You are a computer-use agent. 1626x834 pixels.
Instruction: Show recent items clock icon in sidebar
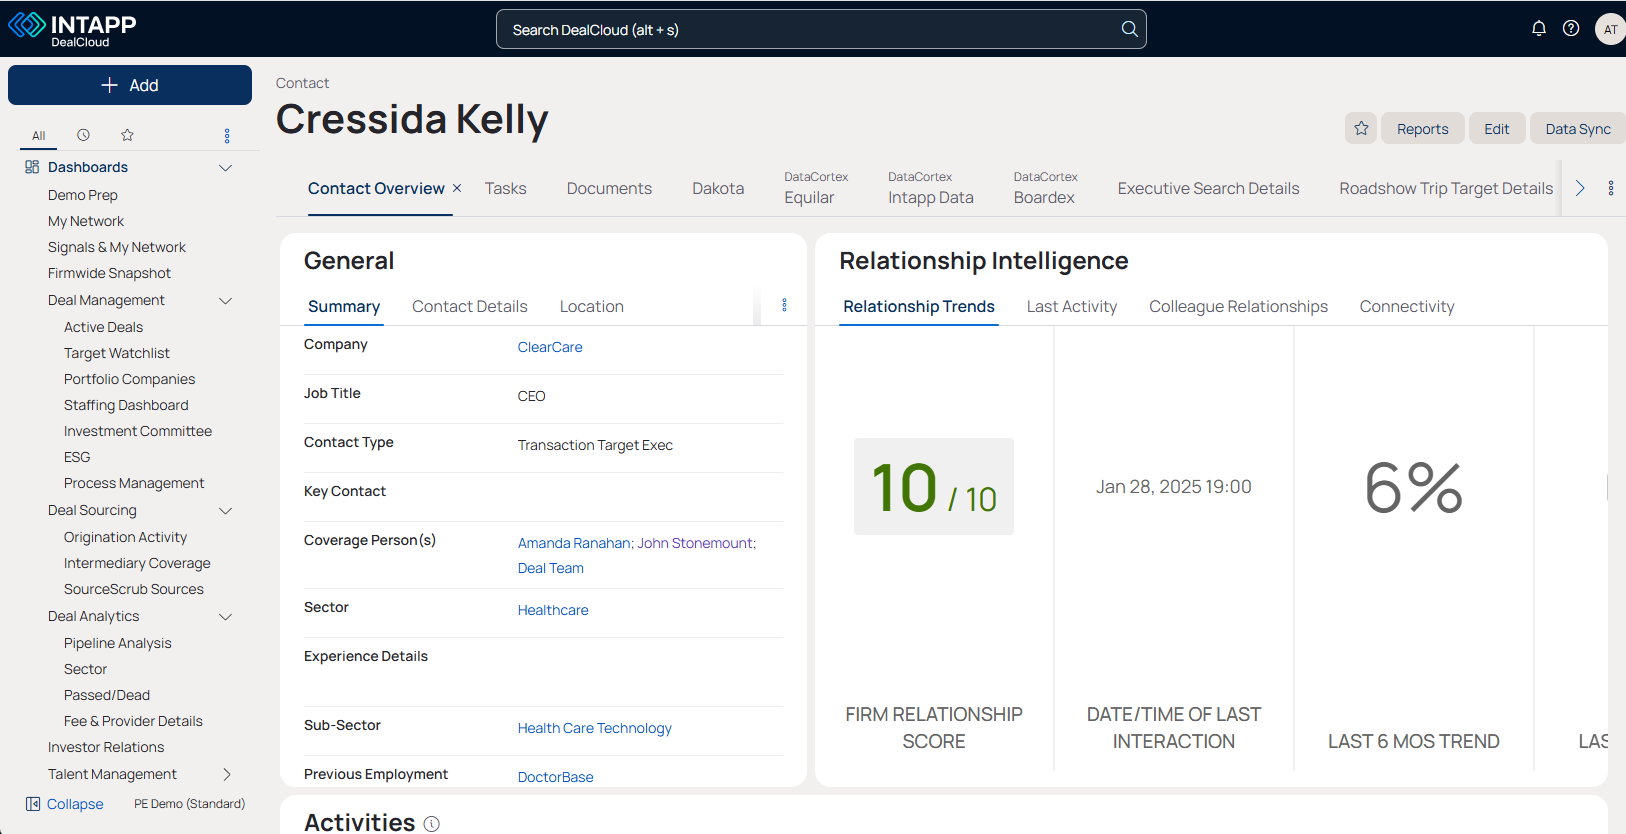[x=83, y=135]
